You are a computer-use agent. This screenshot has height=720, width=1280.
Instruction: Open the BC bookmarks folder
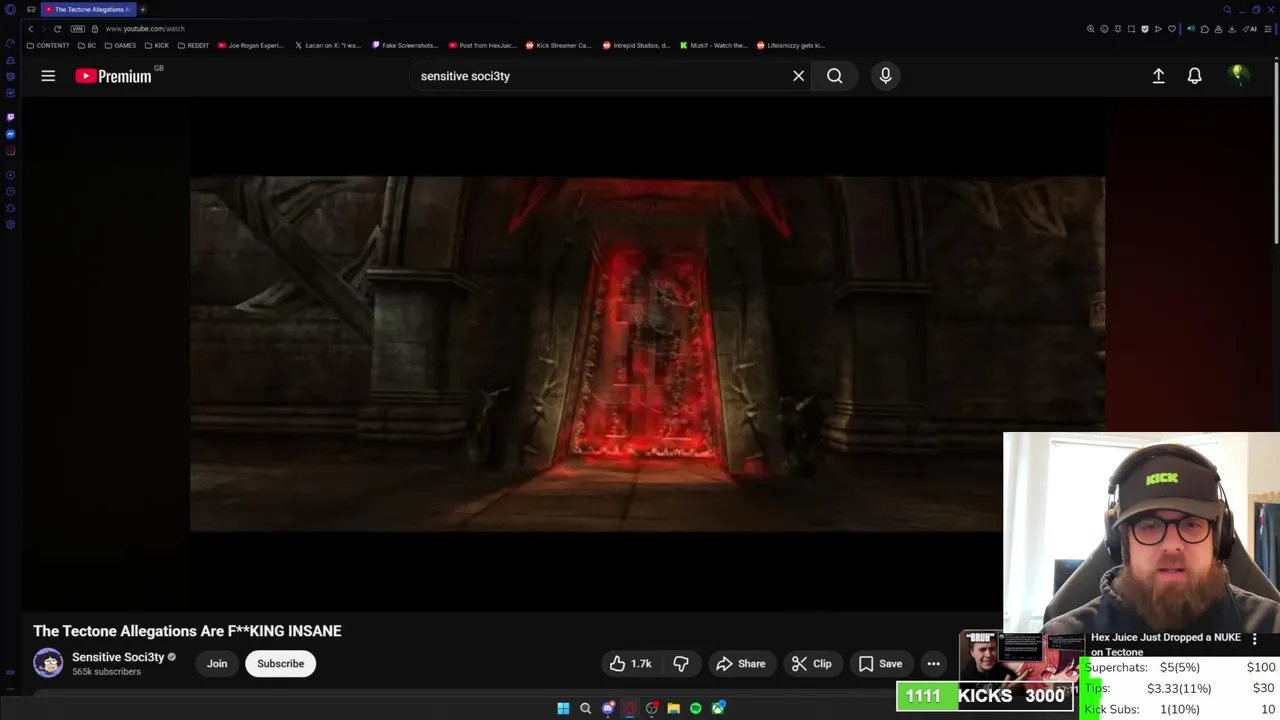(x=87, y=45)
